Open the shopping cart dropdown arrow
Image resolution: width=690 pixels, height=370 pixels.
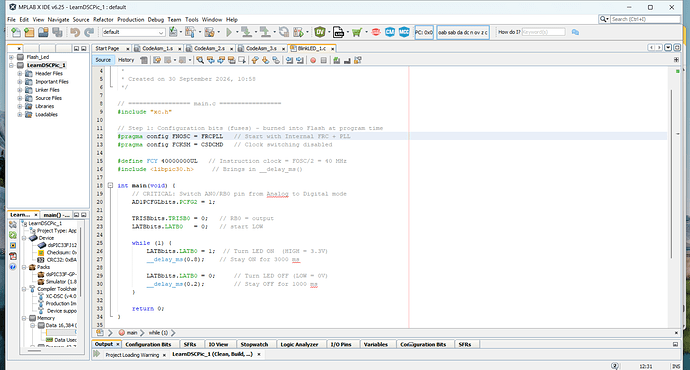[x=366, y=32]
